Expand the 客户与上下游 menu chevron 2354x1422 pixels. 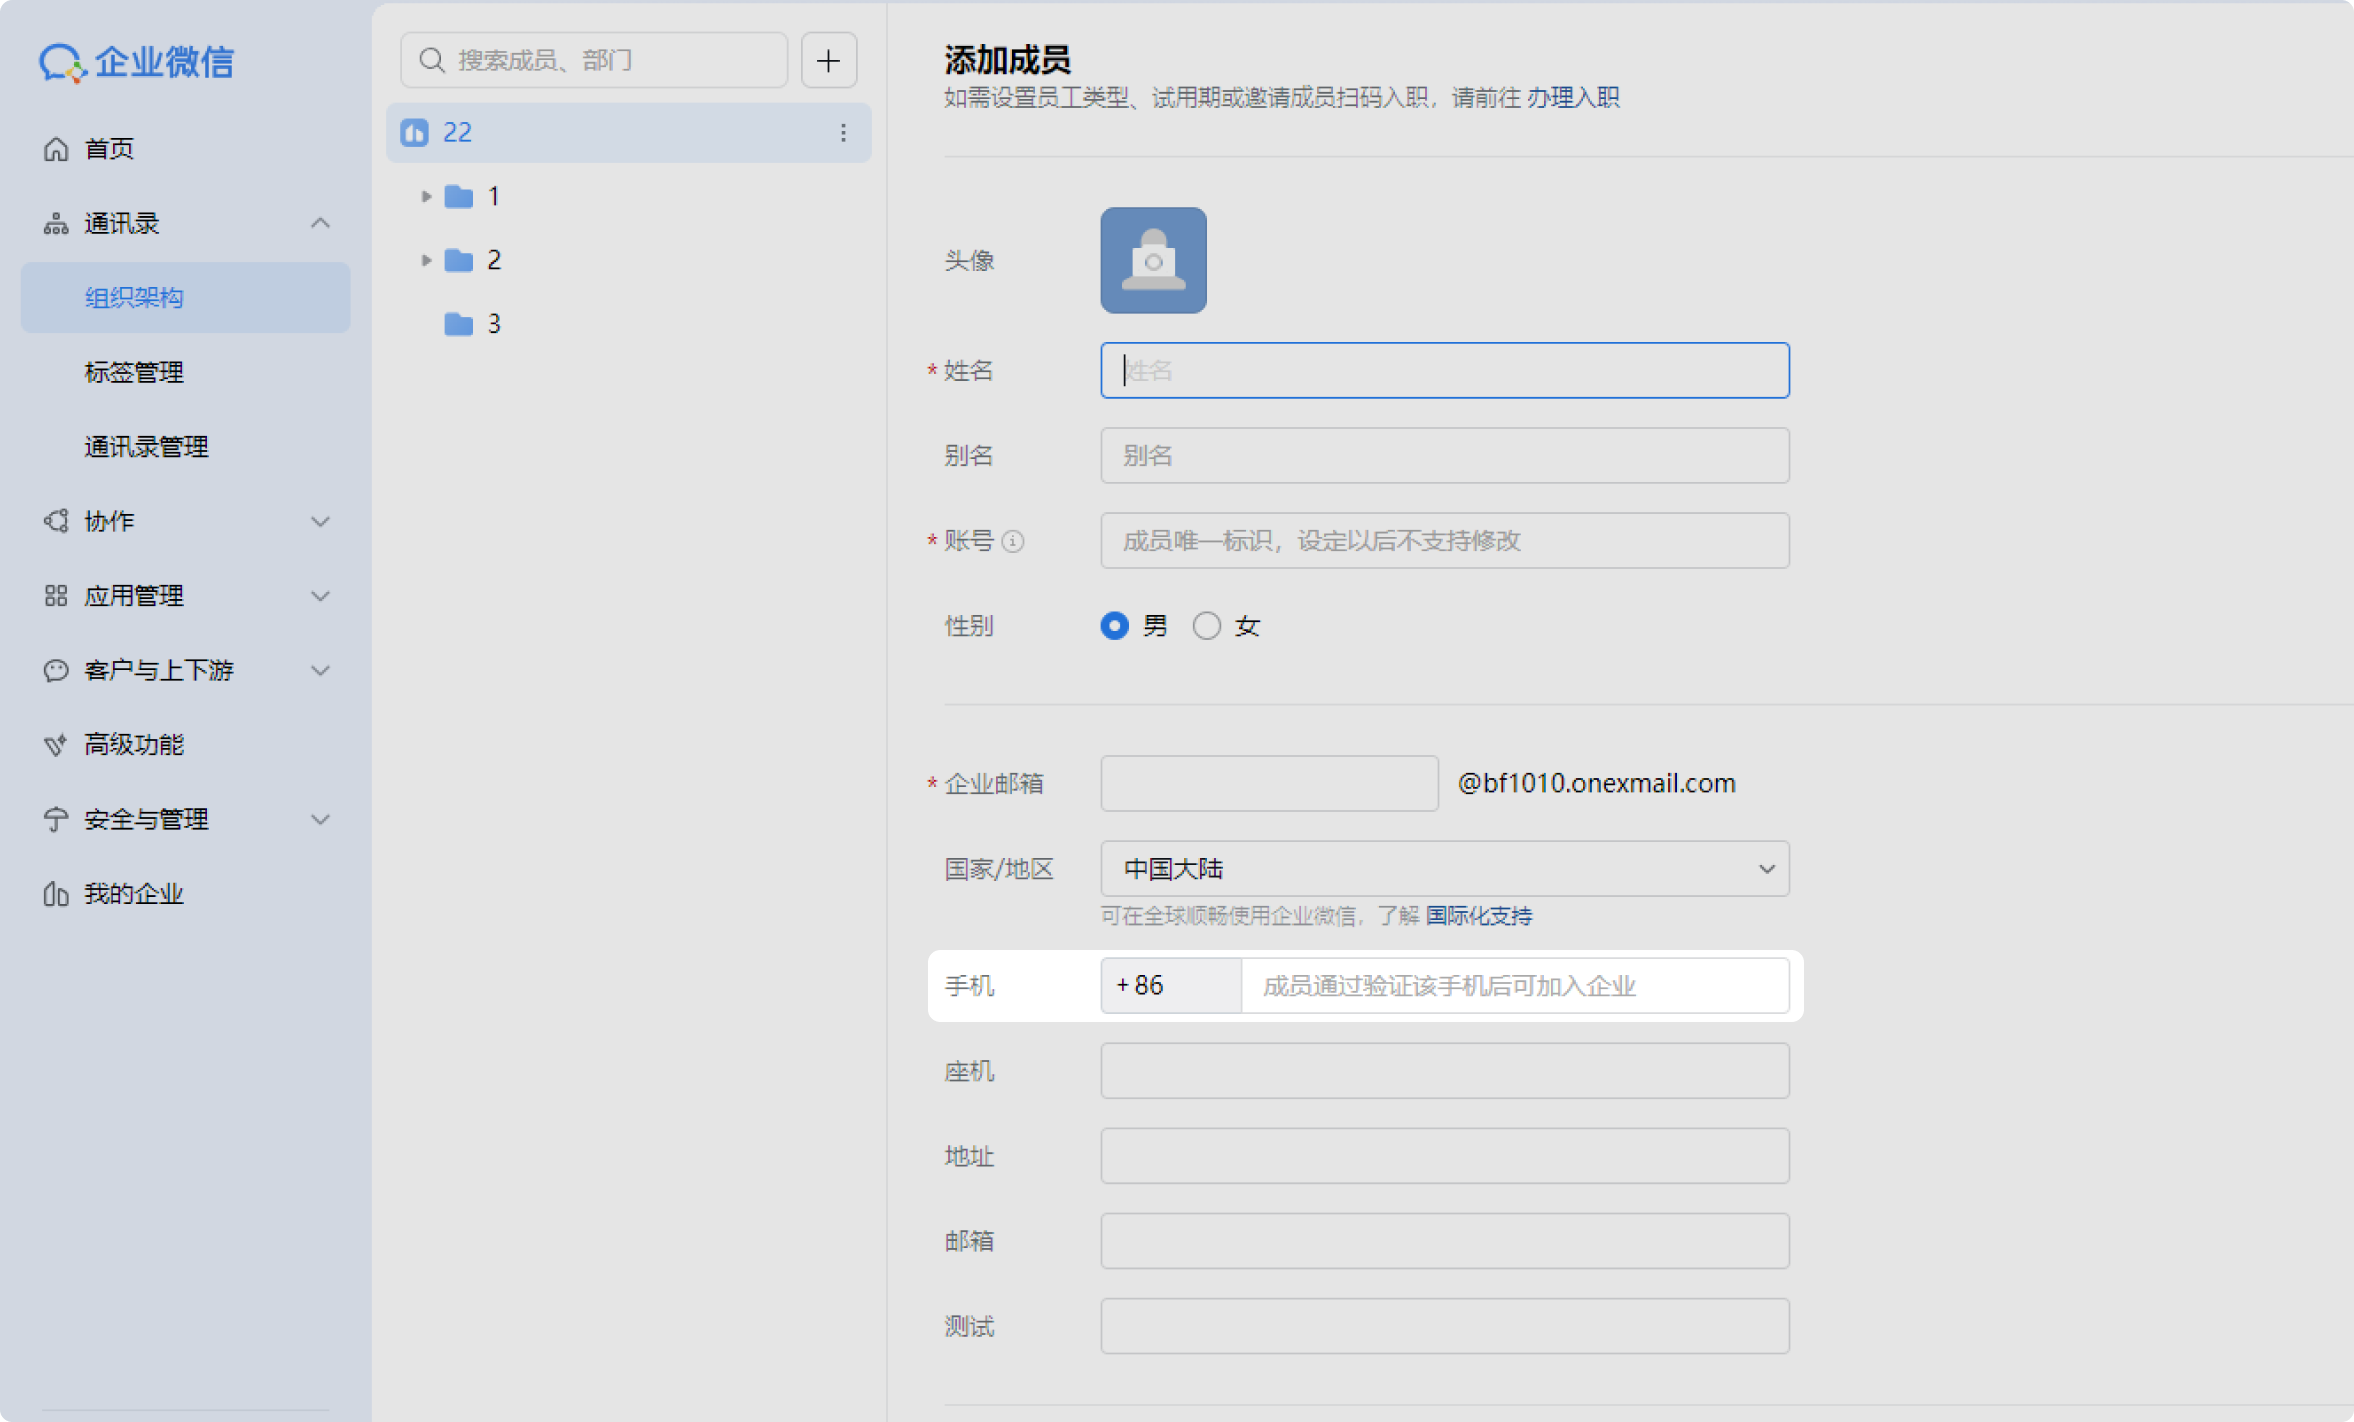tap(320, 670)
